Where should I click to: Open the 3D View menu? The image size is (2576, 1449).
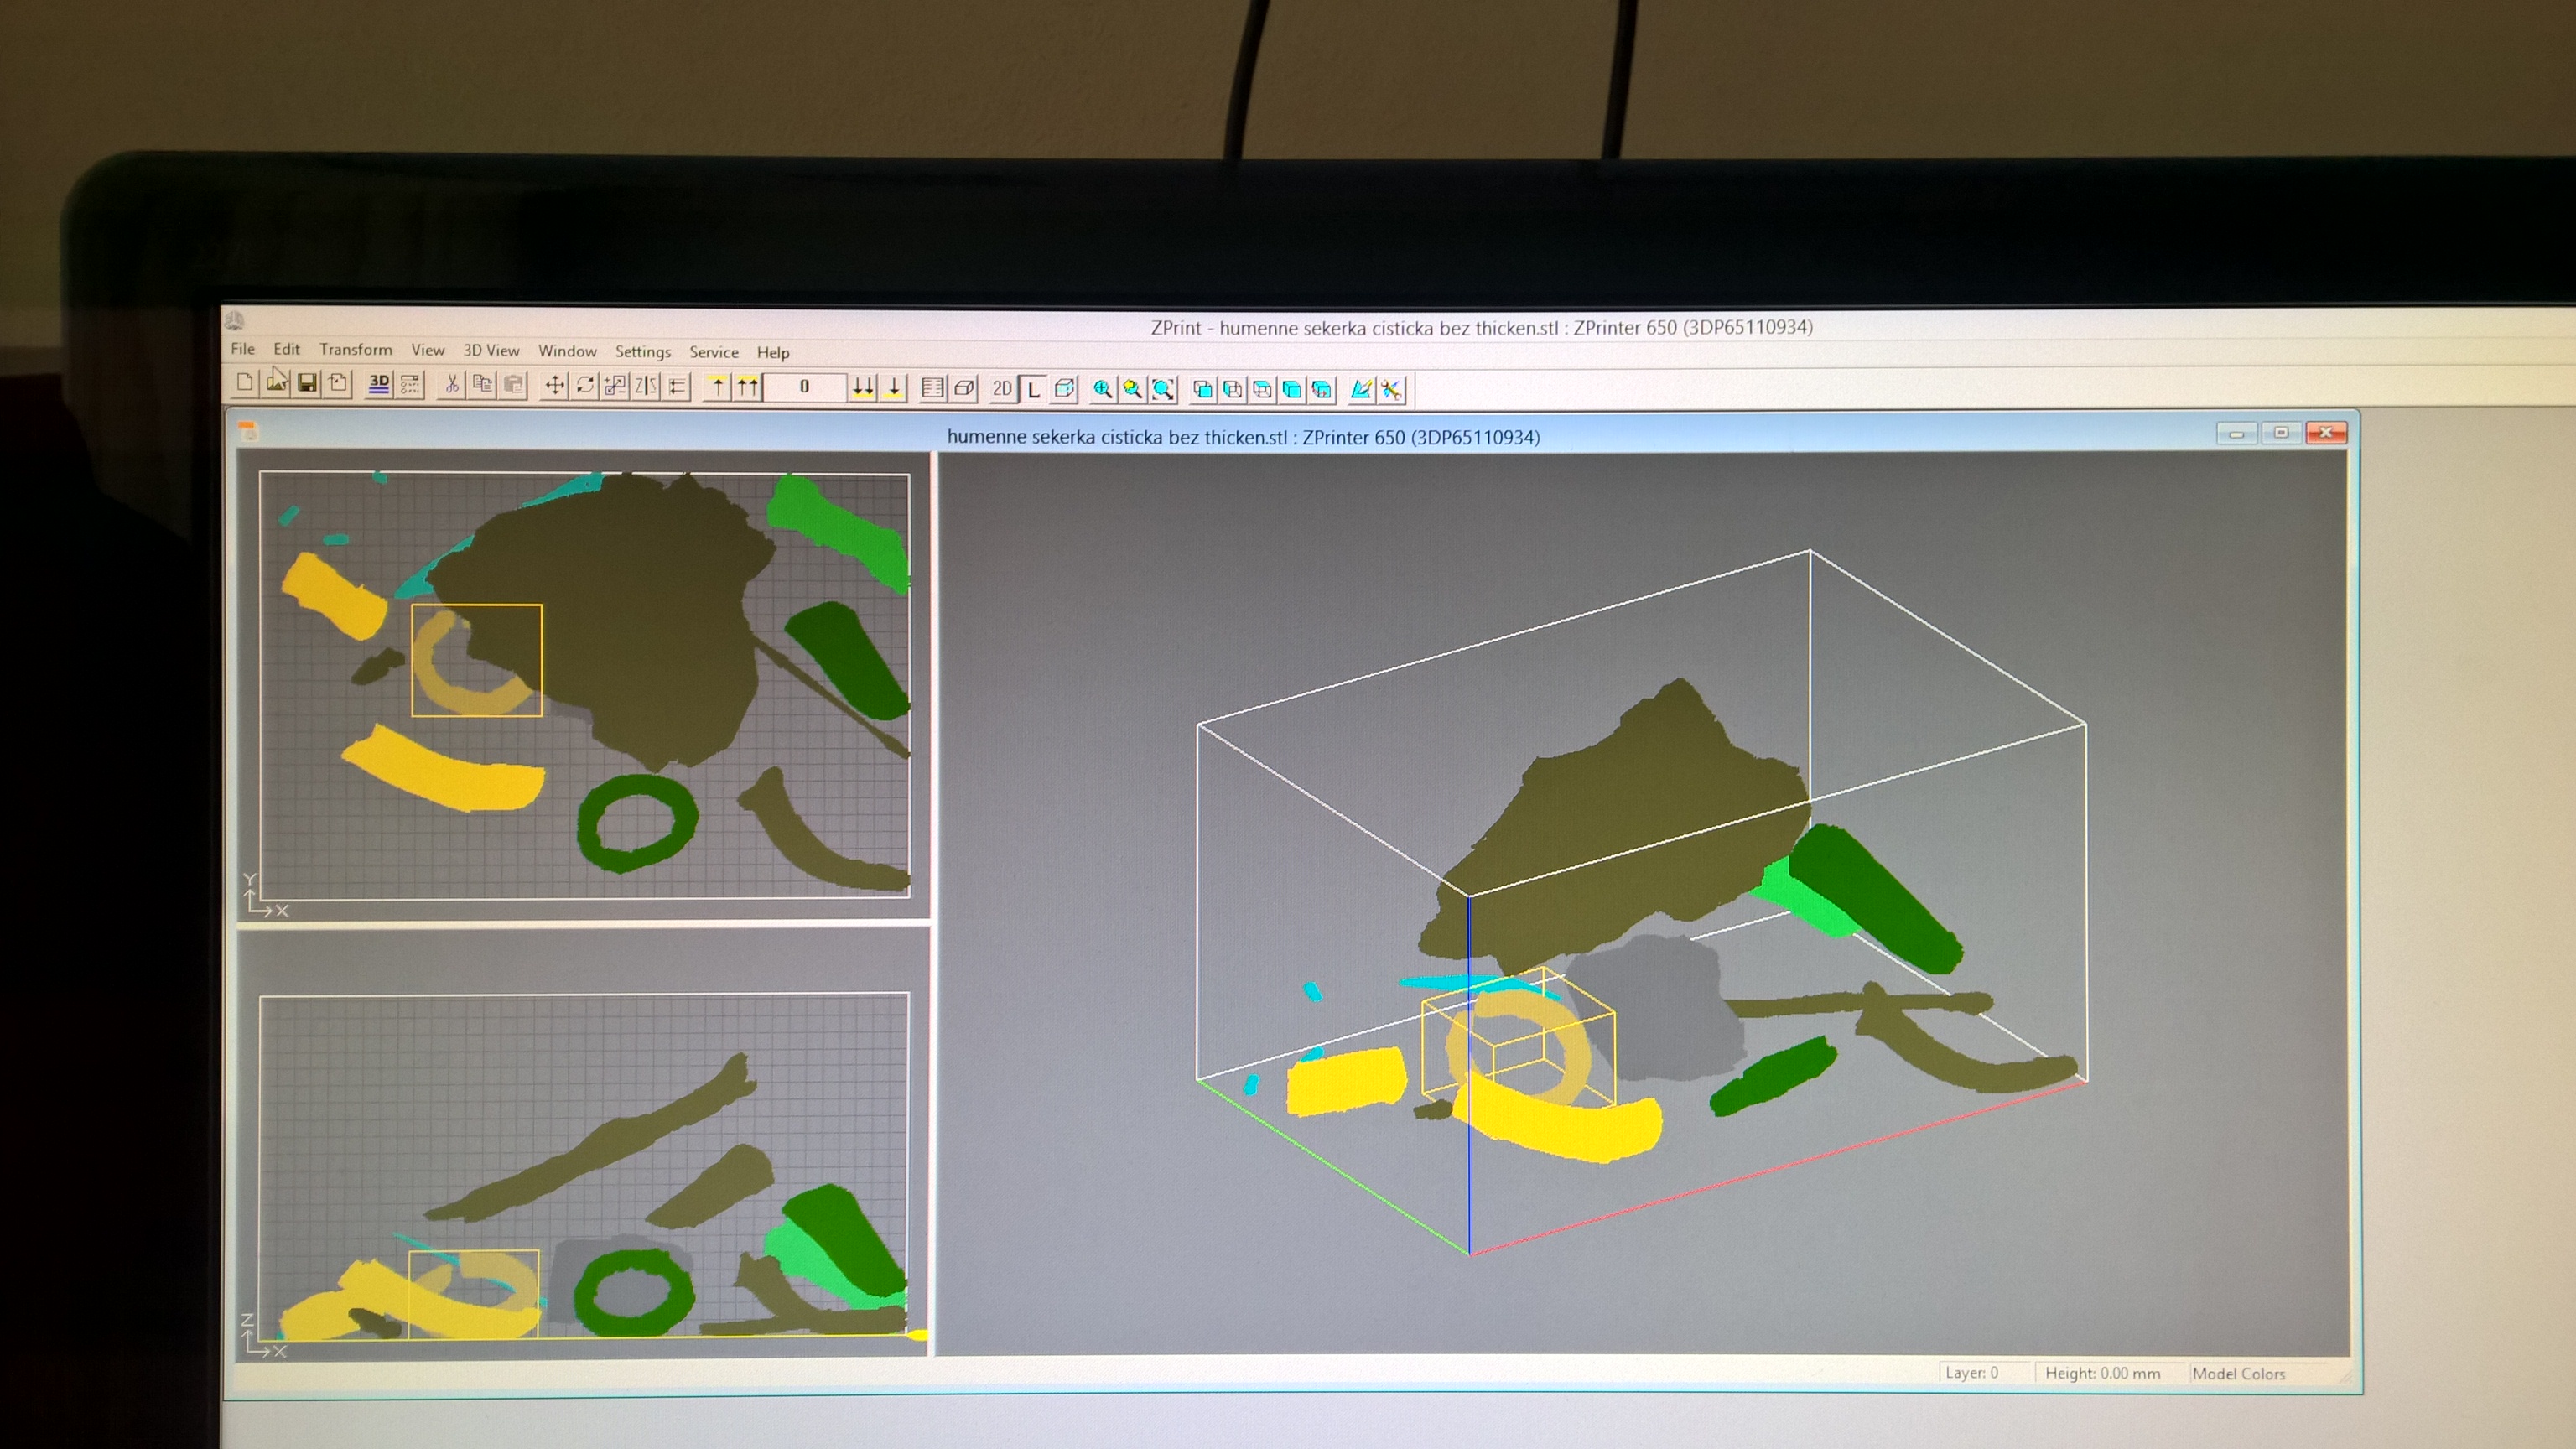491,350
